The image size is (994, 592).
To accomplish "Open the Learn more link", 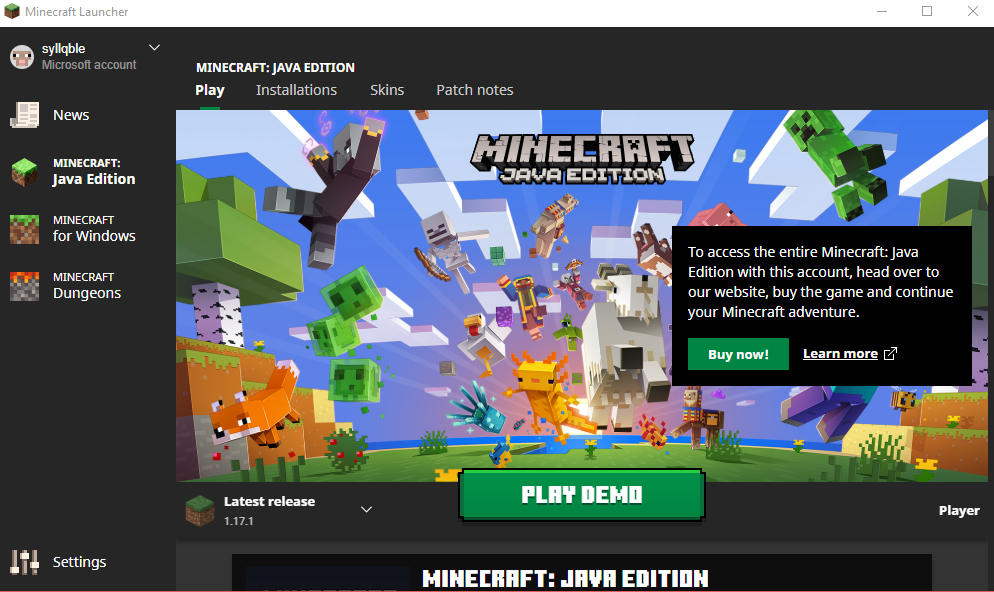I will click(840, 354).
